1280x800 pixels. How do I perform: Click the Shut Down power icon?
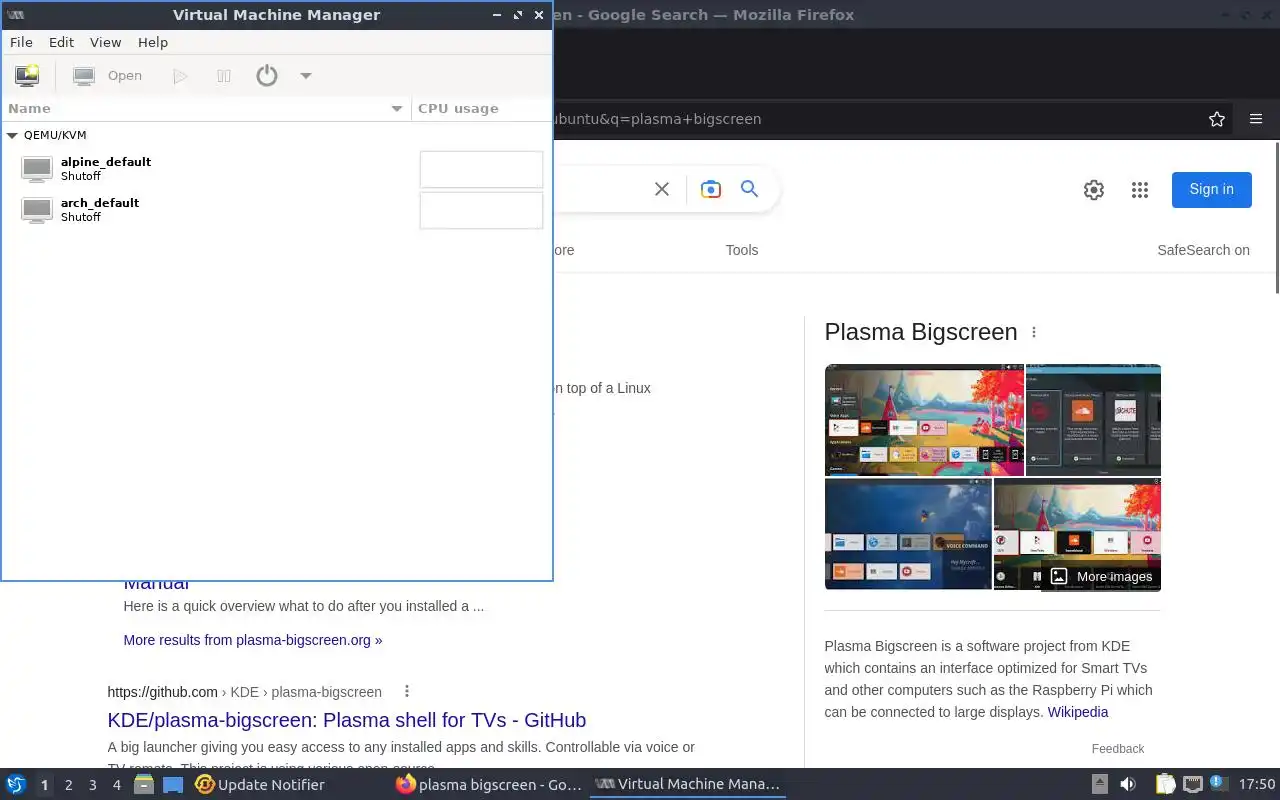coord(266,76)
